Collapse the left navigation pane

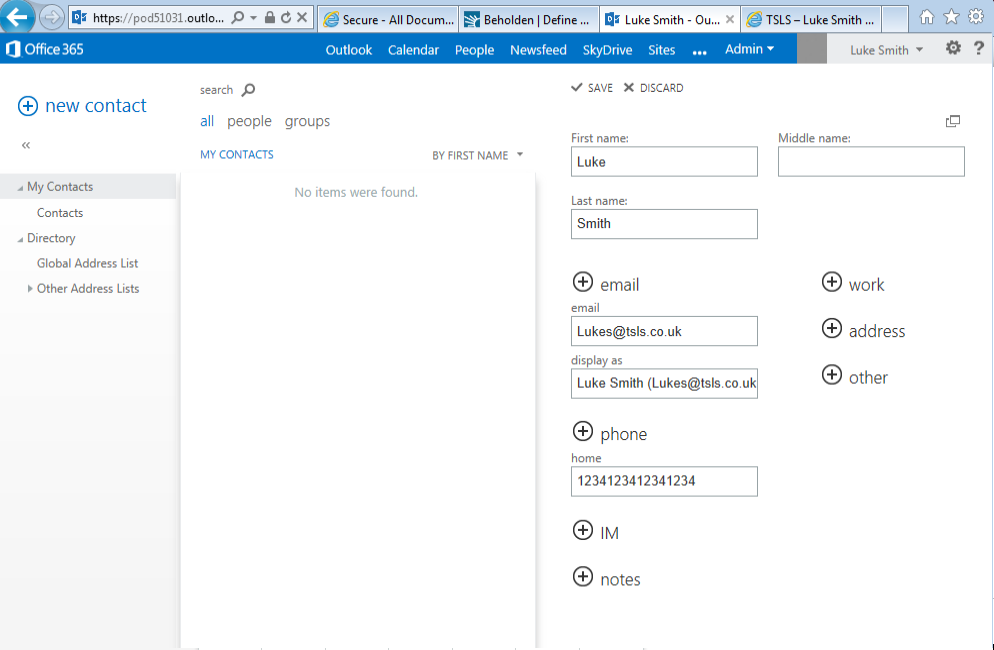pyautogui.click(x=26, y=146)
